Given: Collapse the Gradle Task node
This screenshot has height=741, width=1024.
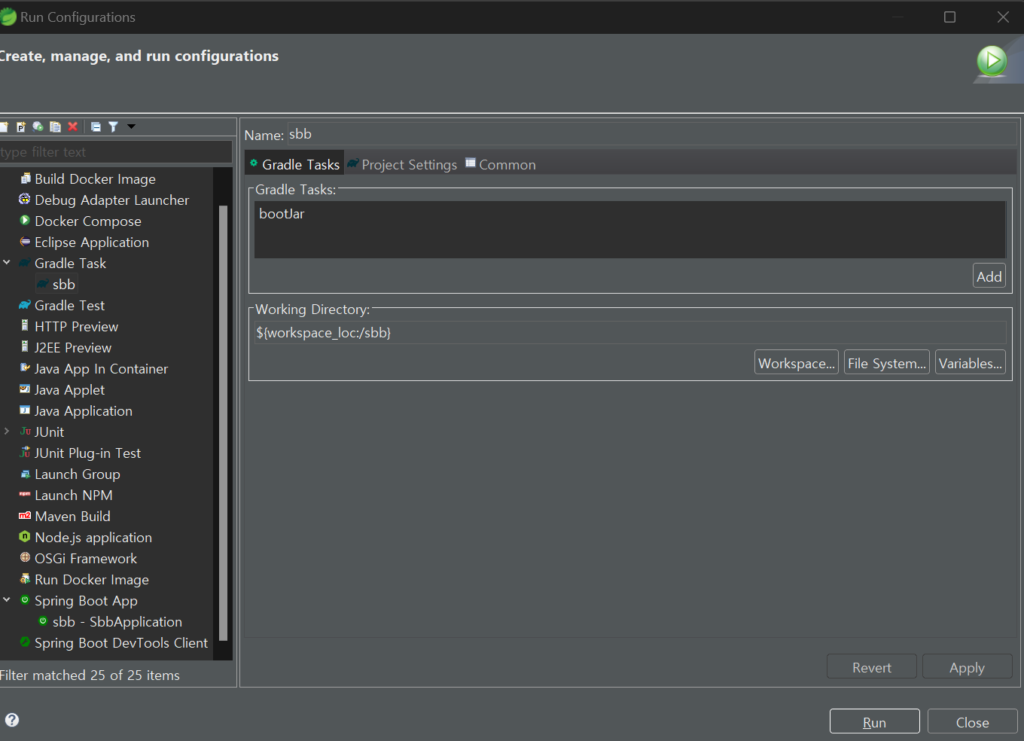Looking at the screenshot, I should point(7,262).
